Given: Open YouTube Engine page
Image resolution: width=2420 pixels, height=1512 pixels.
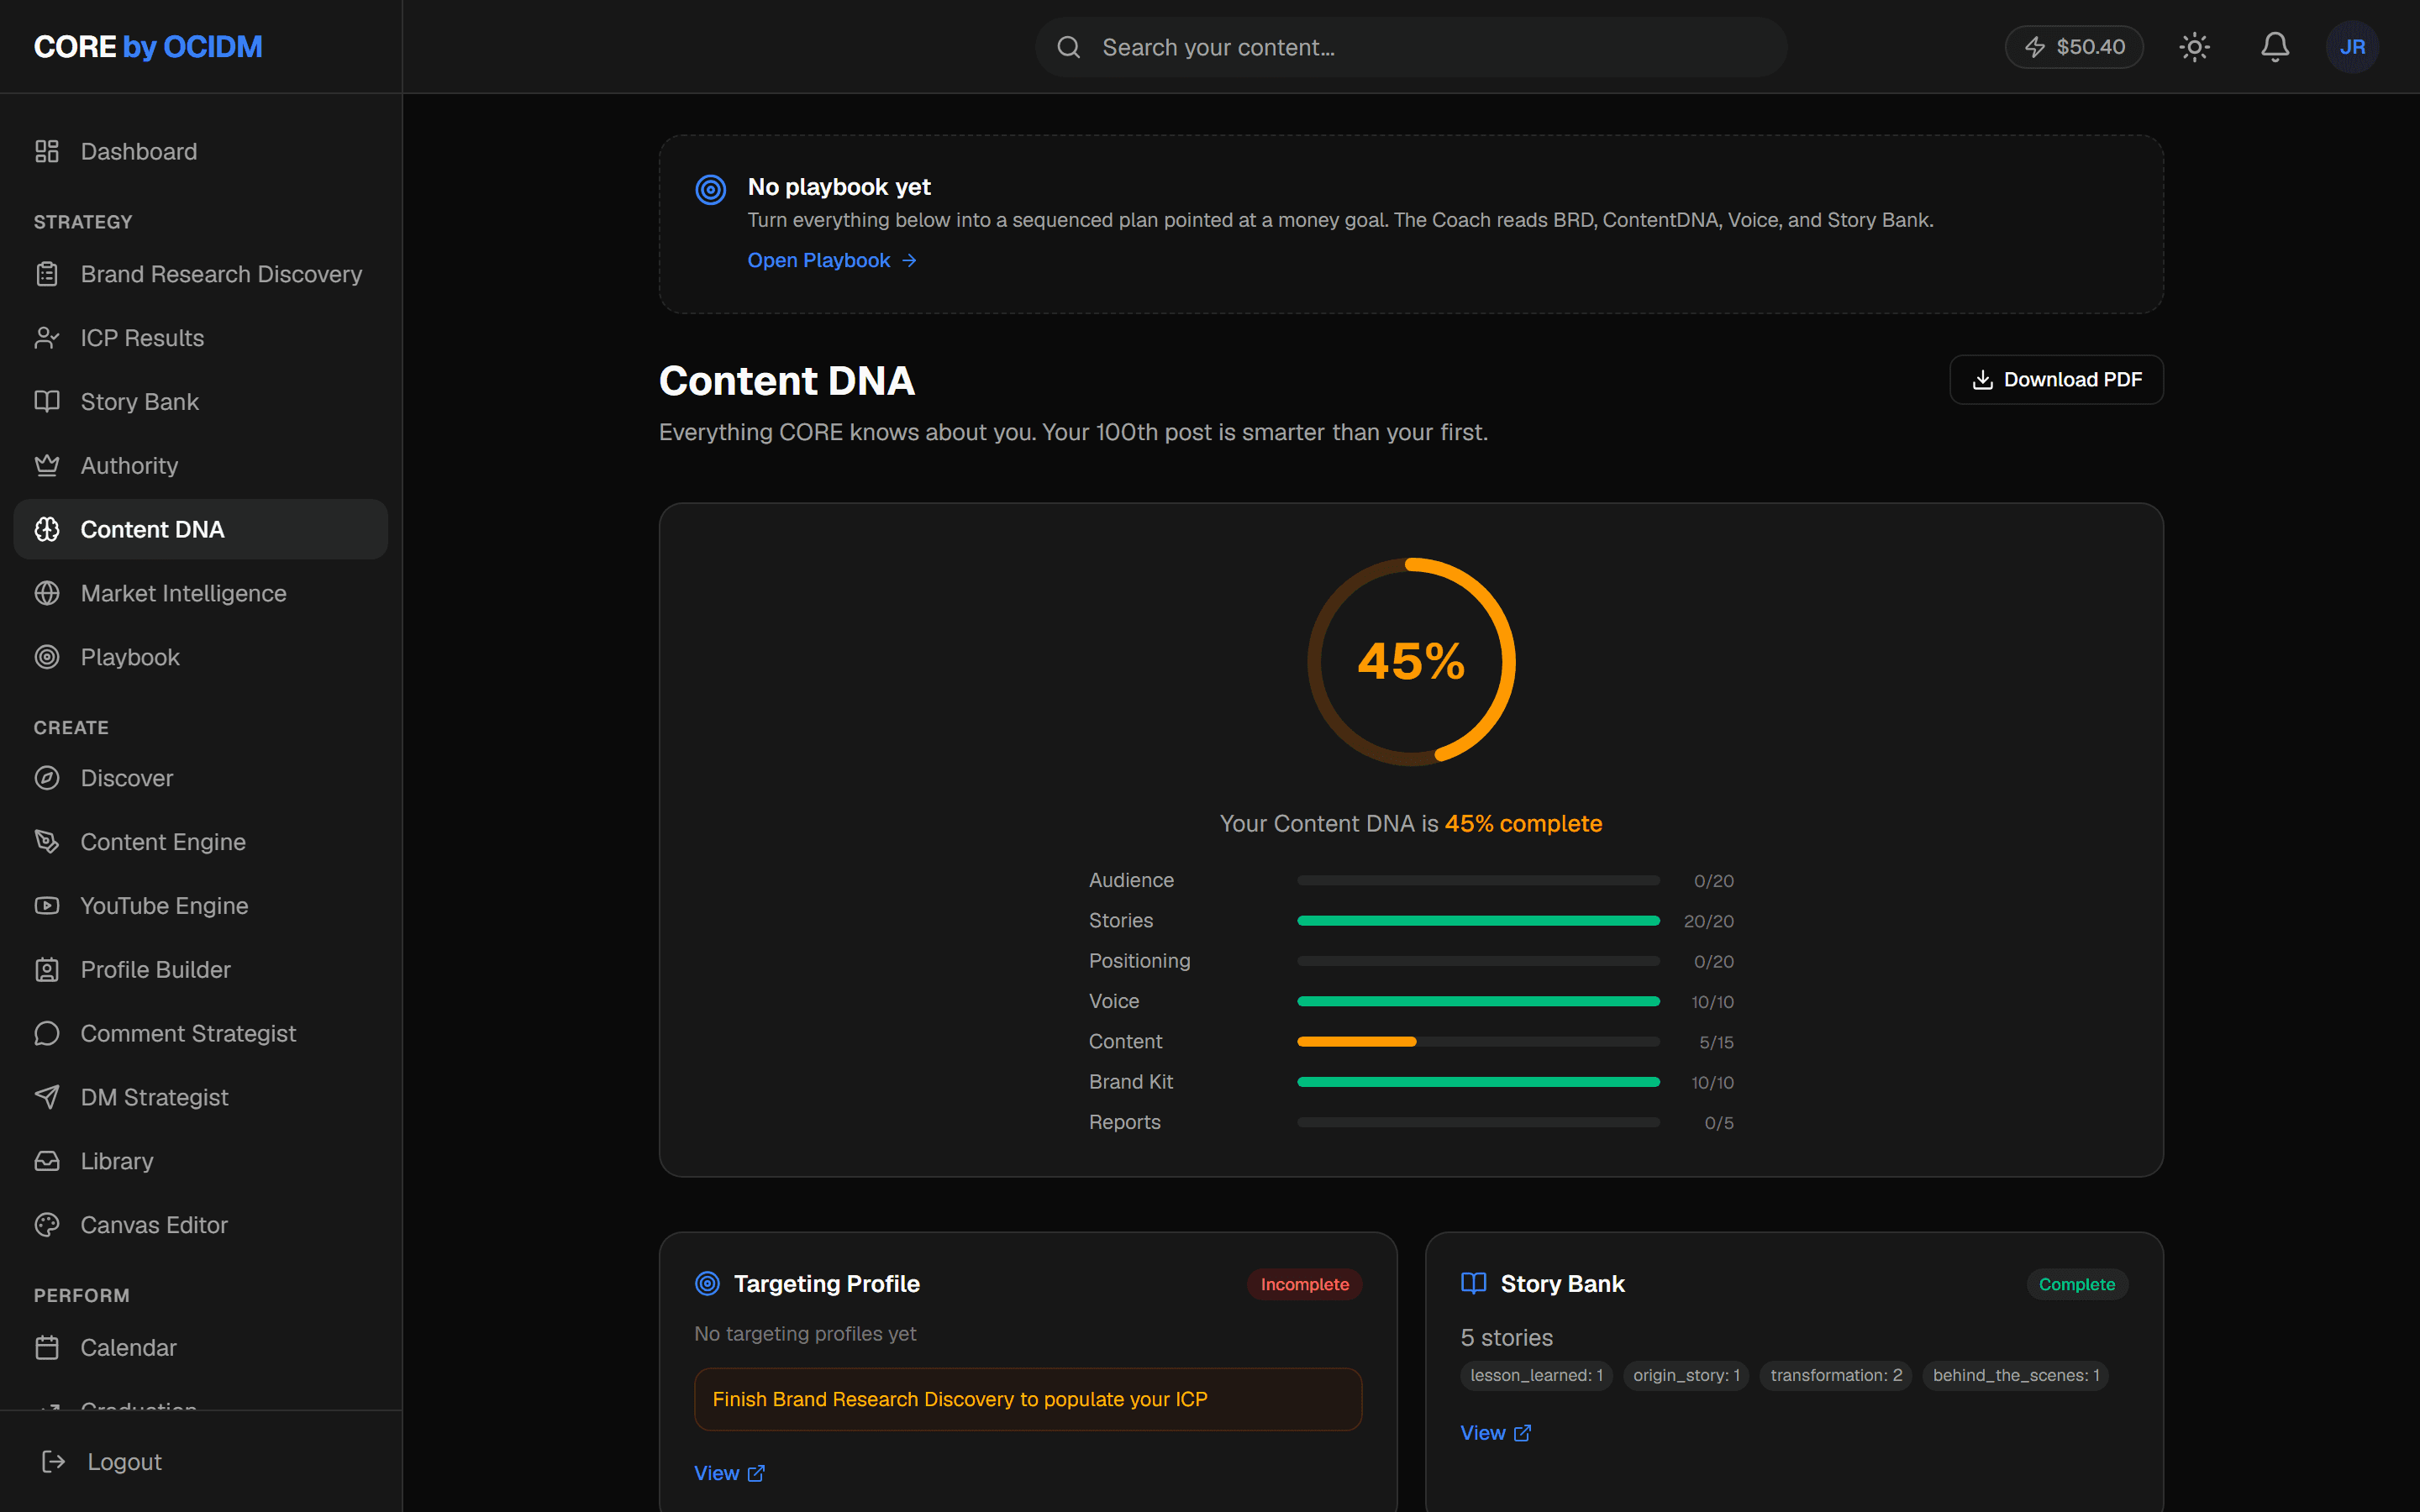Looking at the screenshot, I should [201, 905].
